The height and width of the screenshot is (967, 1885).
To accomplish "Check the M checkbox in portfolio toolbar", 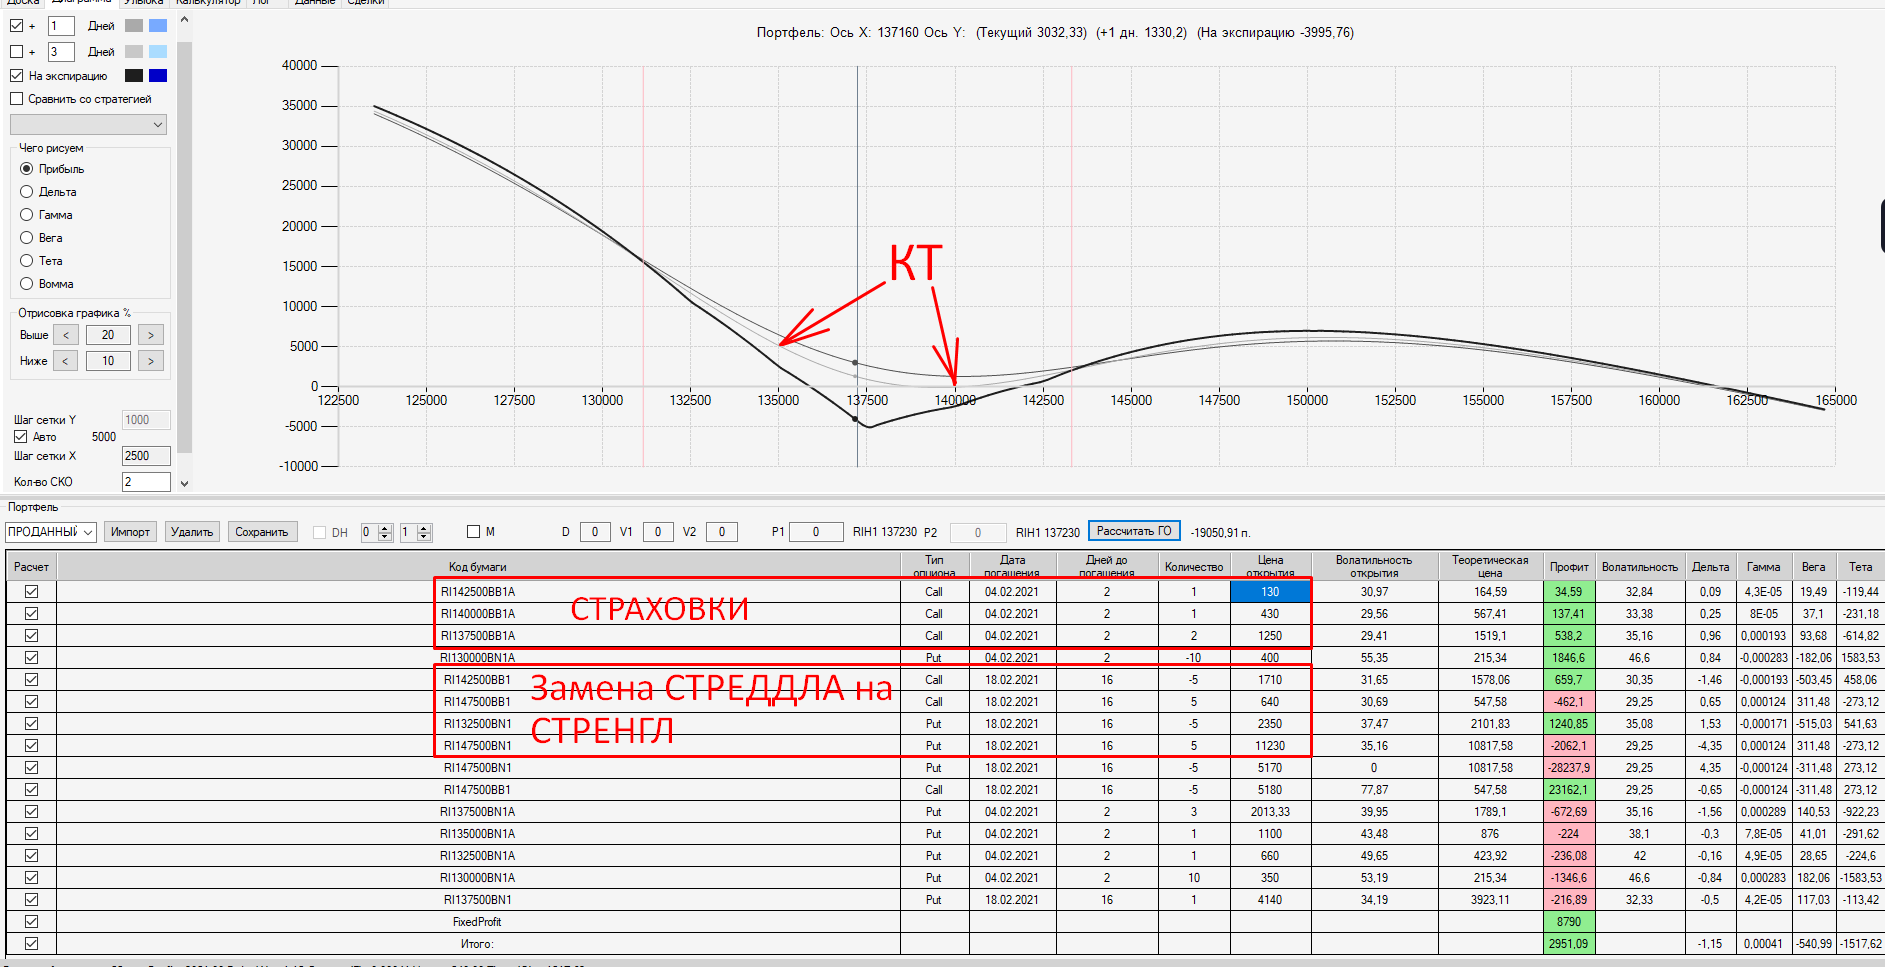I will 474,532.
